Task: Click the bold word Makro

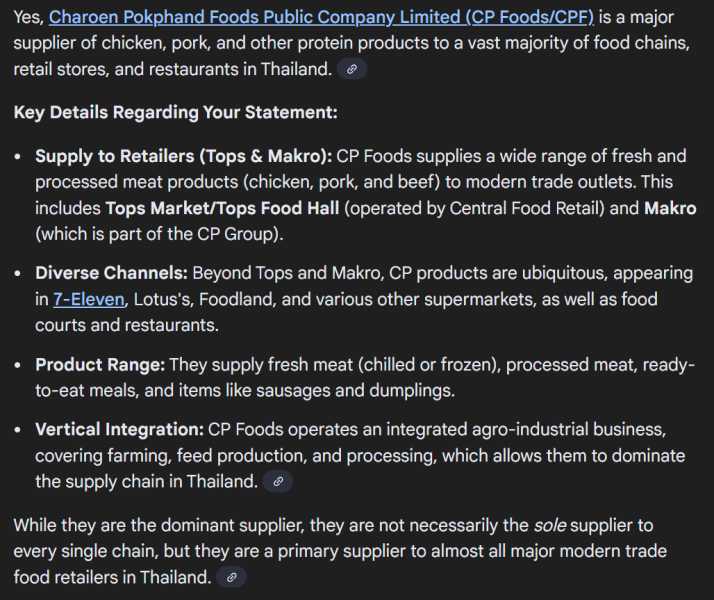Action: pos(669,208)
